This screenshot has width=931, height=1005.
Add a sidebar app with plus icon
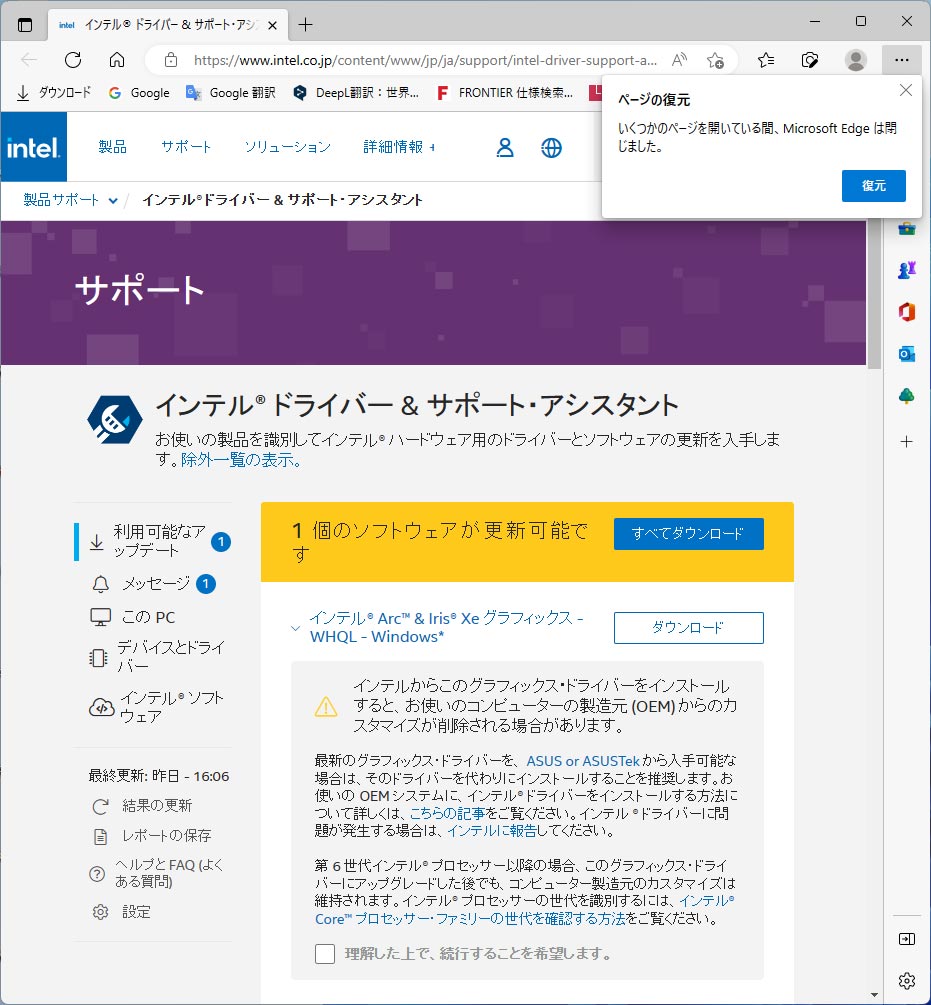coord(907,442)
